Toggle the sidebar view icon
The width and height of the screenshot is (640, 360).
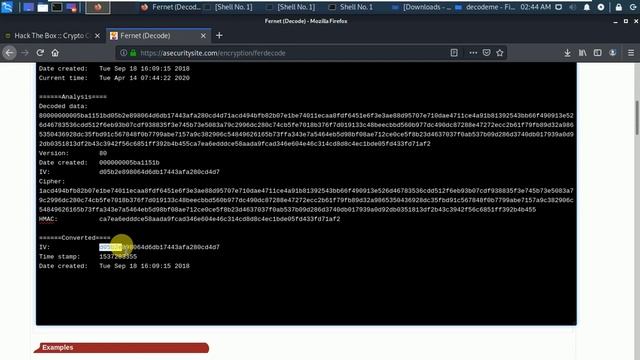598,53
